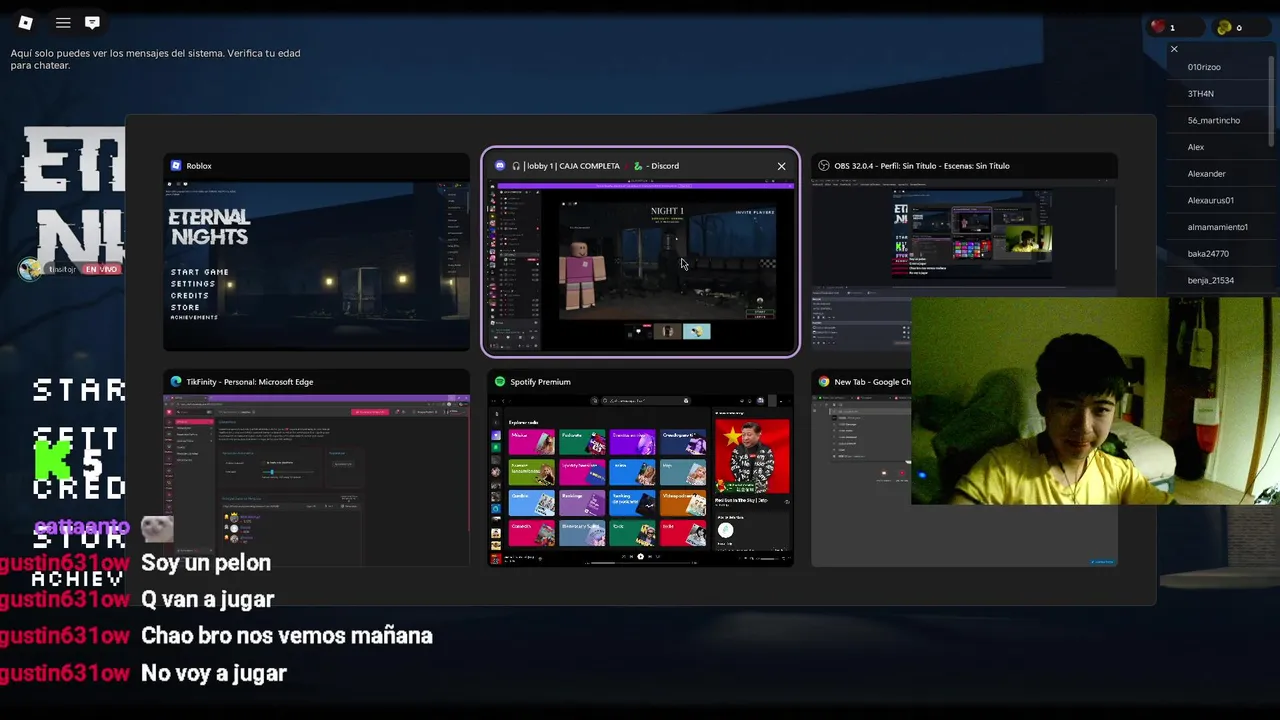Open the Roblox logo menu
Screen dimensions: 1280x720
click(26, 22)
